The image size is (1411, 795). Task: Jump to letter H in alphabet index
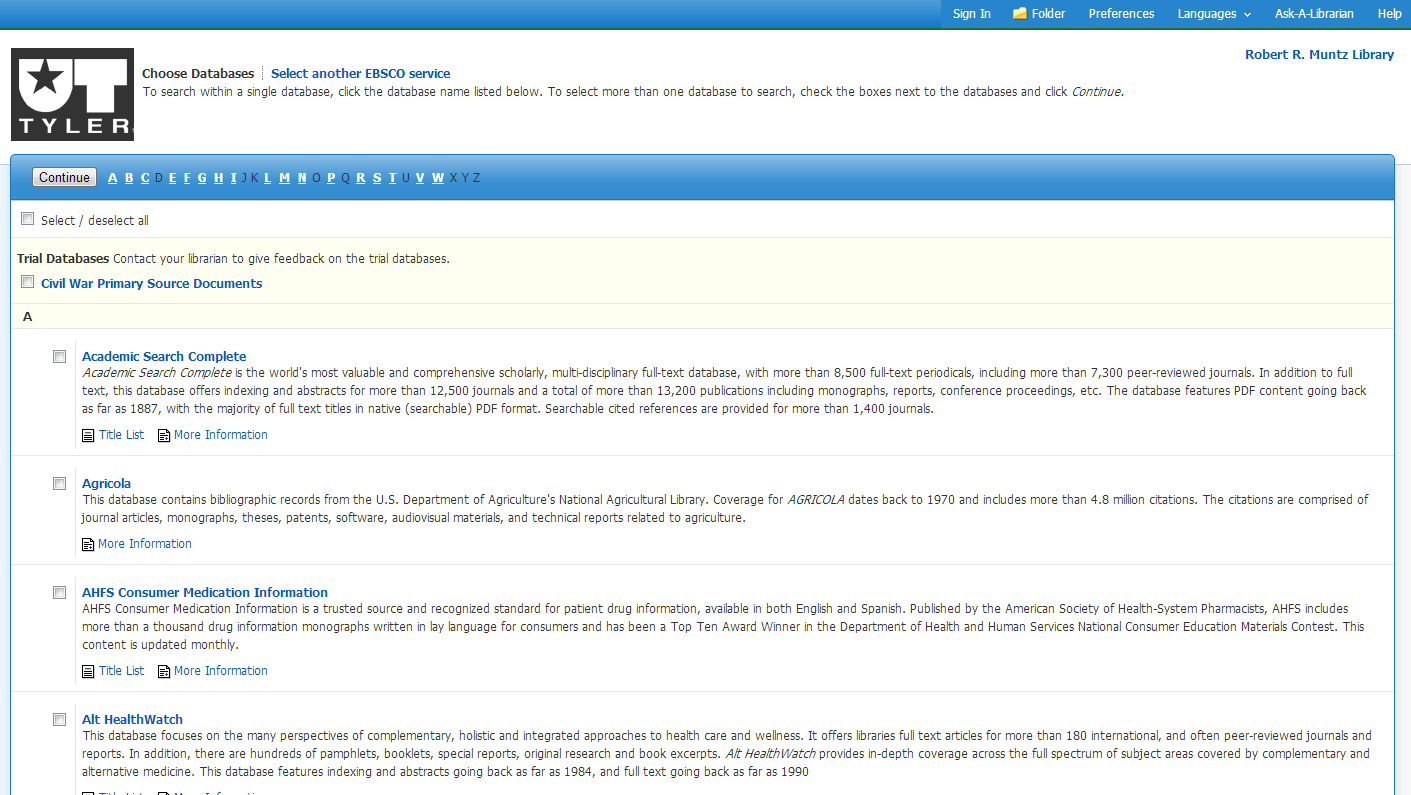[x=218, y=178]
